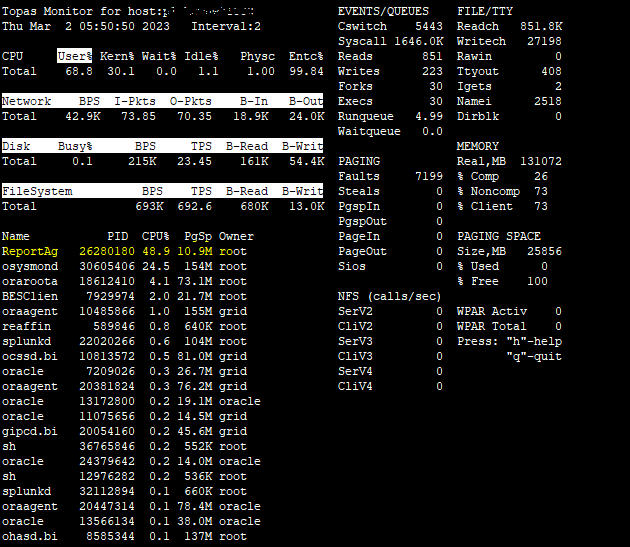Image resolution: width=630 pixels, height=547 pixels.
Task: Select the ReportAg process row
Action: pyautogui.click(x=30, y=252)
